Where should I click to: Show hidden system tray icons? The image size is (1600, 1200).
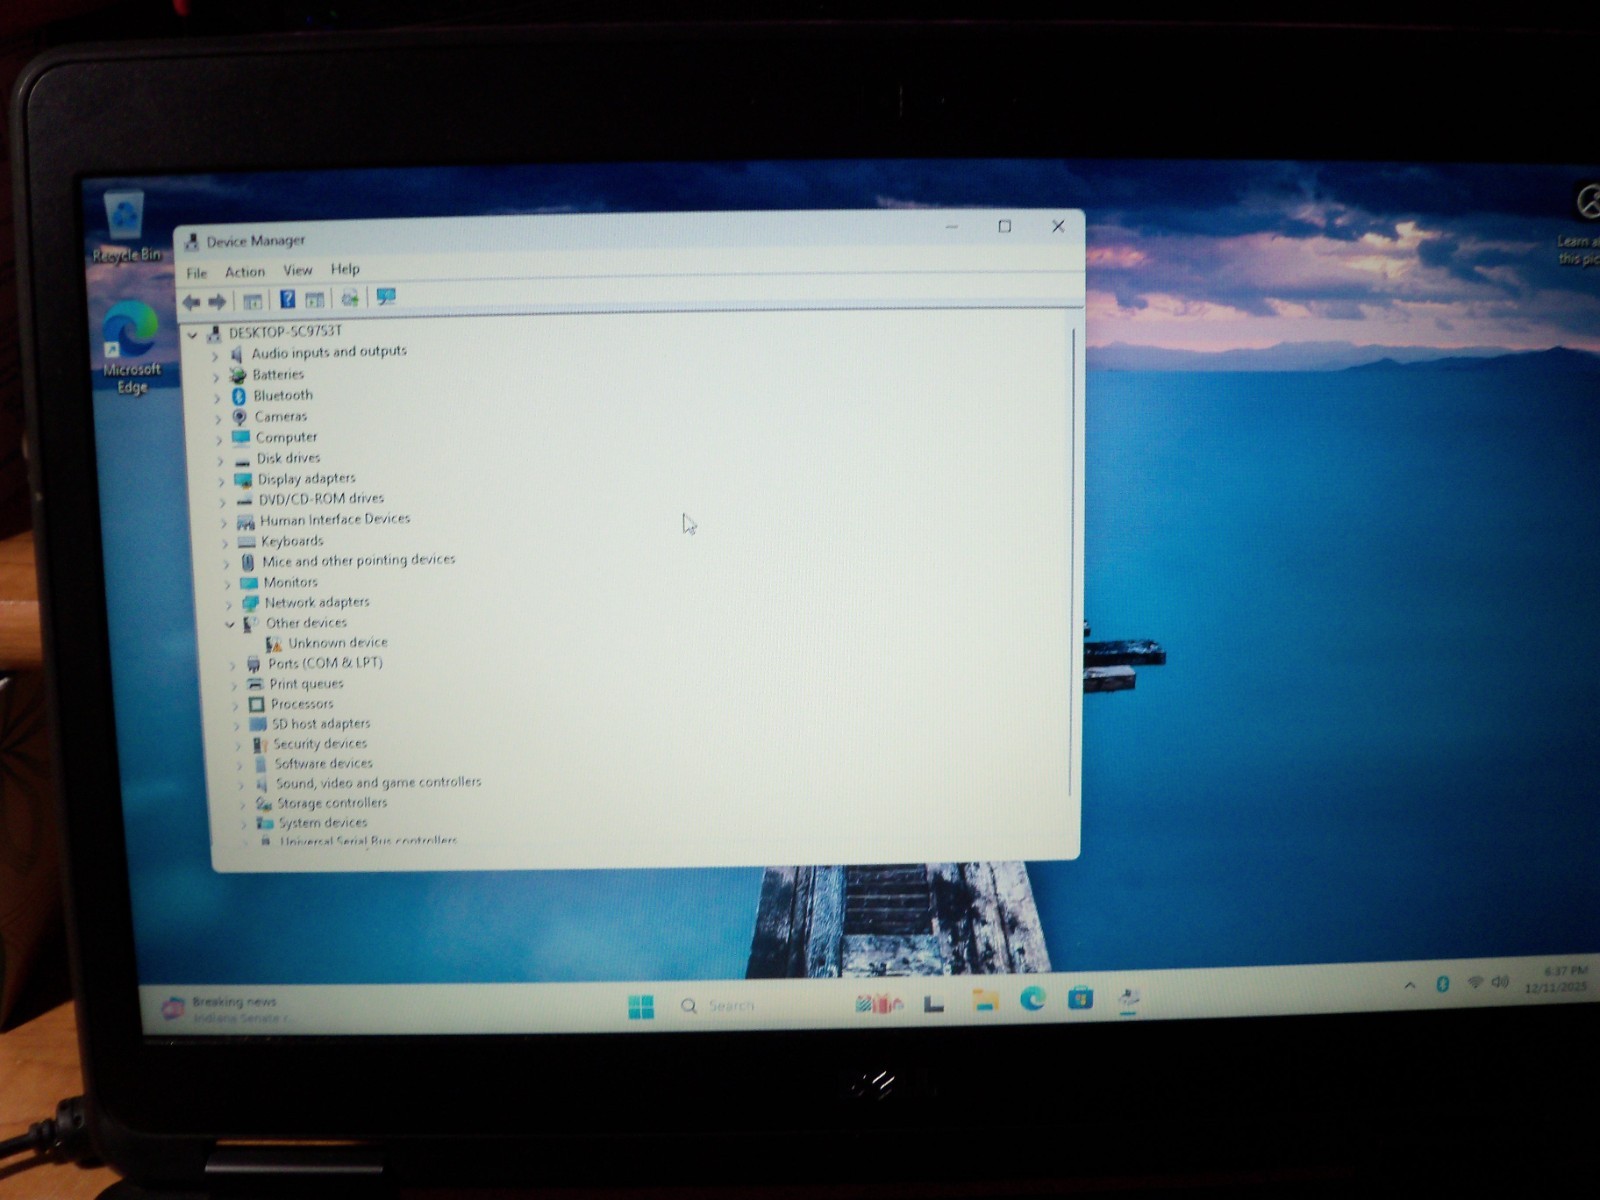click(x=1410, y=985)
